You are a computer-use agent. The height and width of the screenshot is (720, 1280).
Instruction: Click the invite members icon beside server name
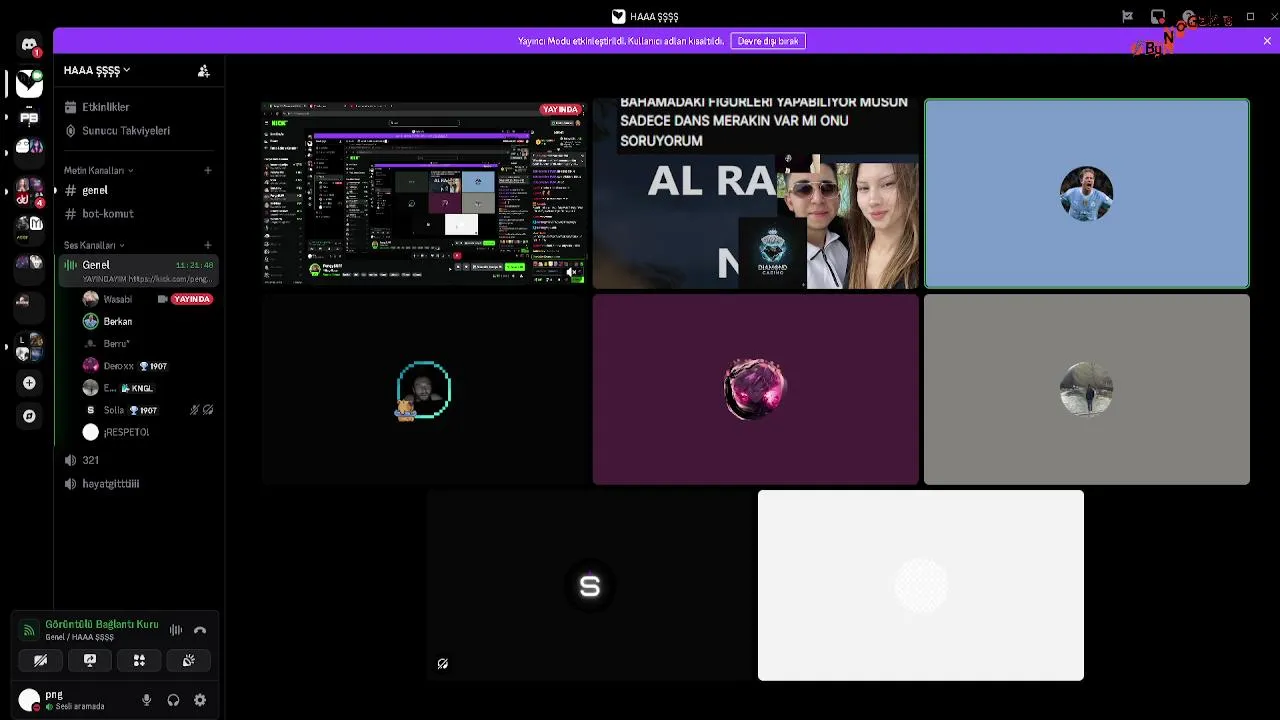[x=203, y=71]
